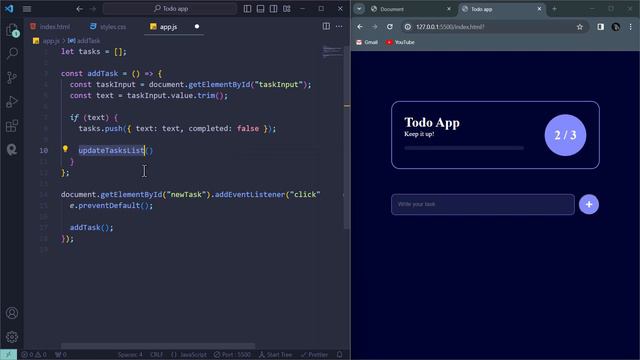Toggle primary side bar layout icon
Screen dimensions: 640x360
tap(247, 9)
